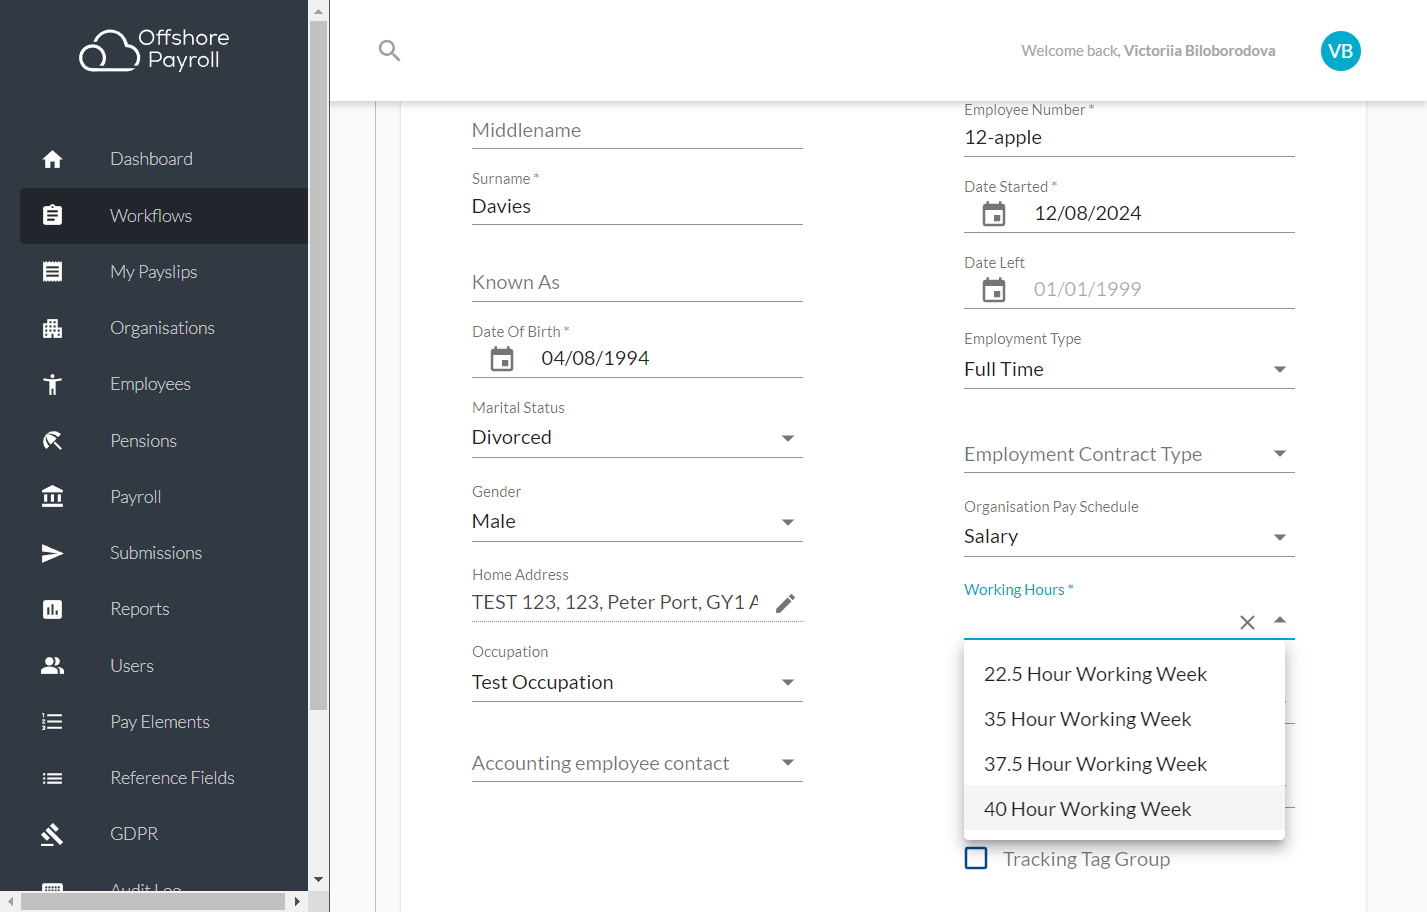Open the Marital Status dropdown
Screen dimensions: 1427x912
[637, 438]
